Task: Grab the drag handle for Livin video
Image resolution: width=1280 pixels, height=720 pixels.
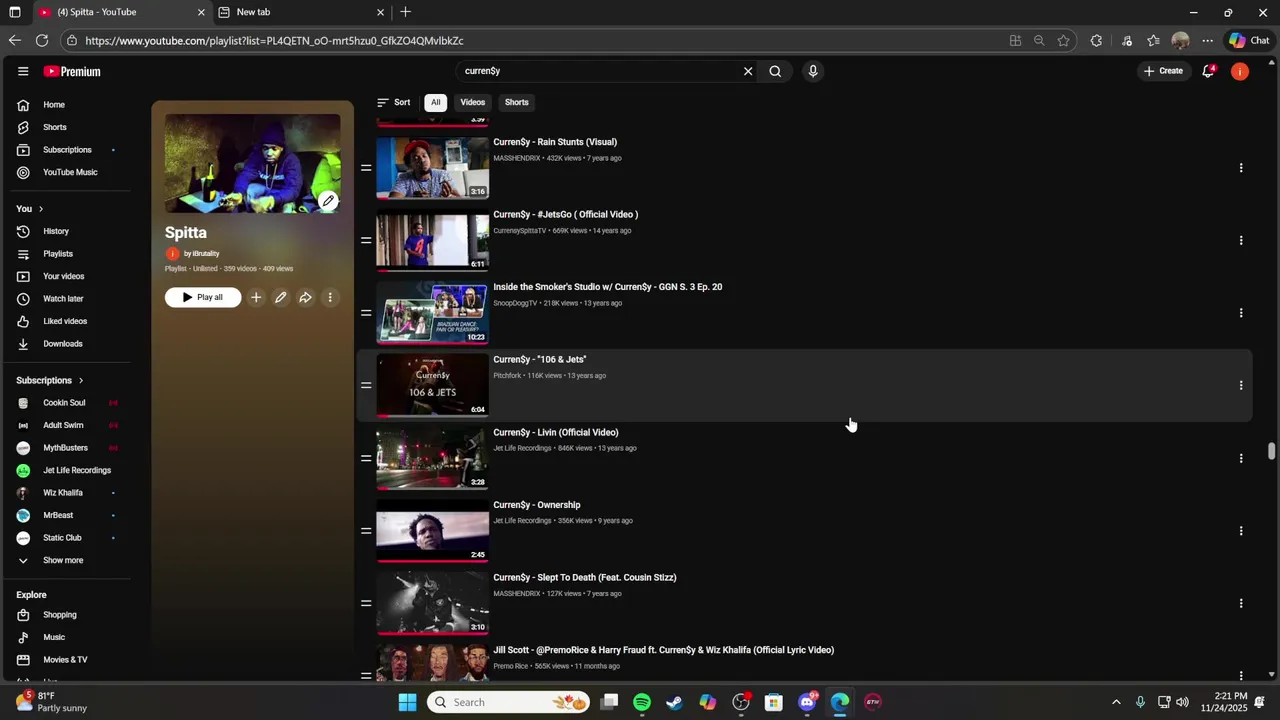Action: [x=366, y=458]
